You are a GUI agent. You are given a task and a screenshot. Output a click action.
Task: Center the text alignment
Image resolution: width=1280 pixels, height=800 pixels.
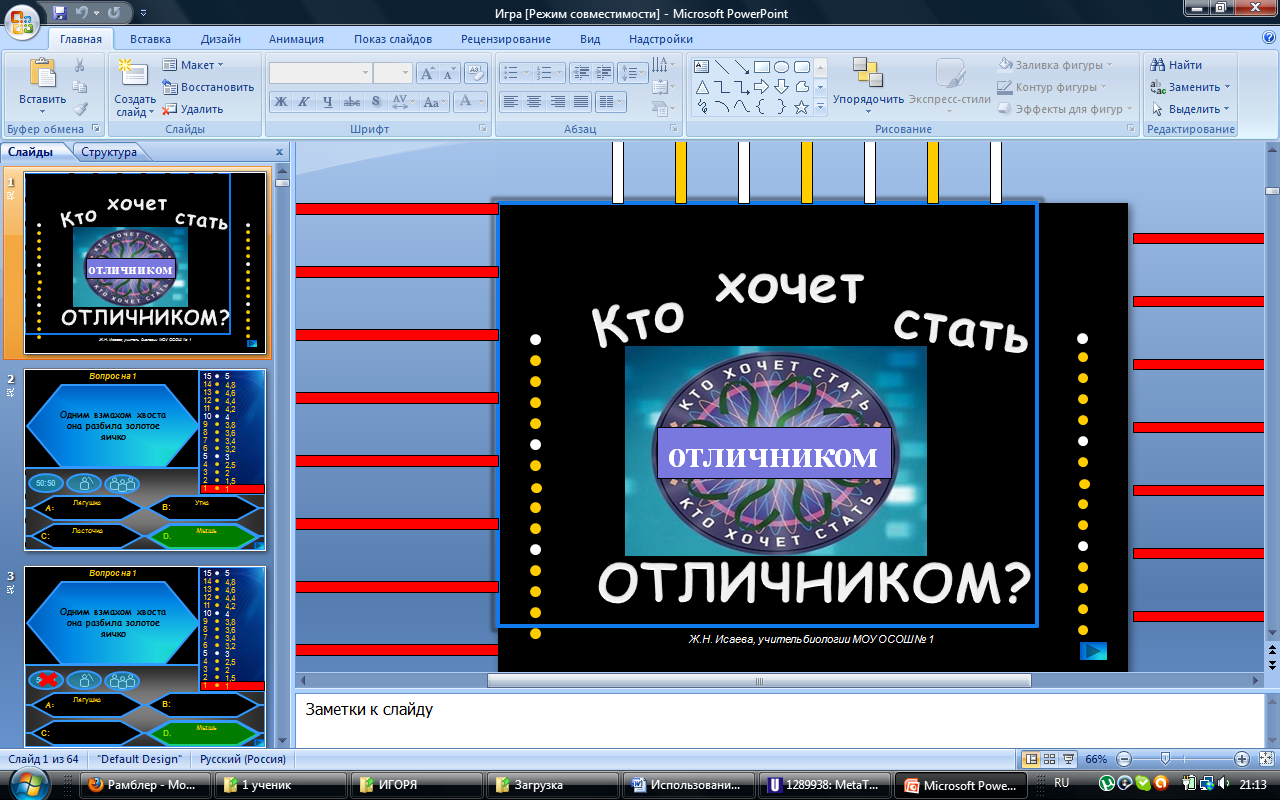click(534, 102)
